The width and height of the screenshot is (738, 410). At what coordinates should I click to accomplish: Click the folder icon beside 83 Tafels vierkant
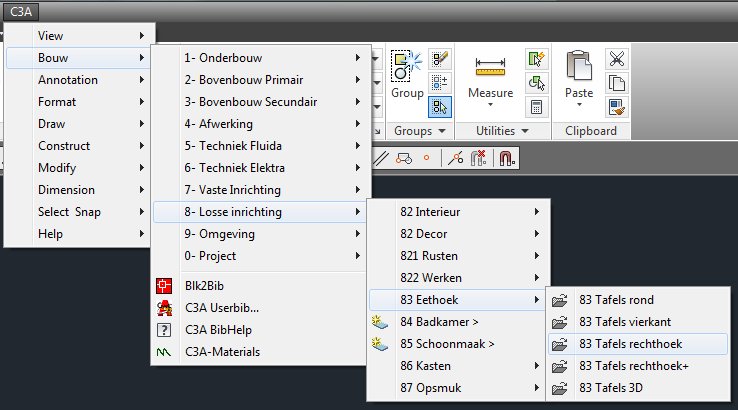pos(560,322)
